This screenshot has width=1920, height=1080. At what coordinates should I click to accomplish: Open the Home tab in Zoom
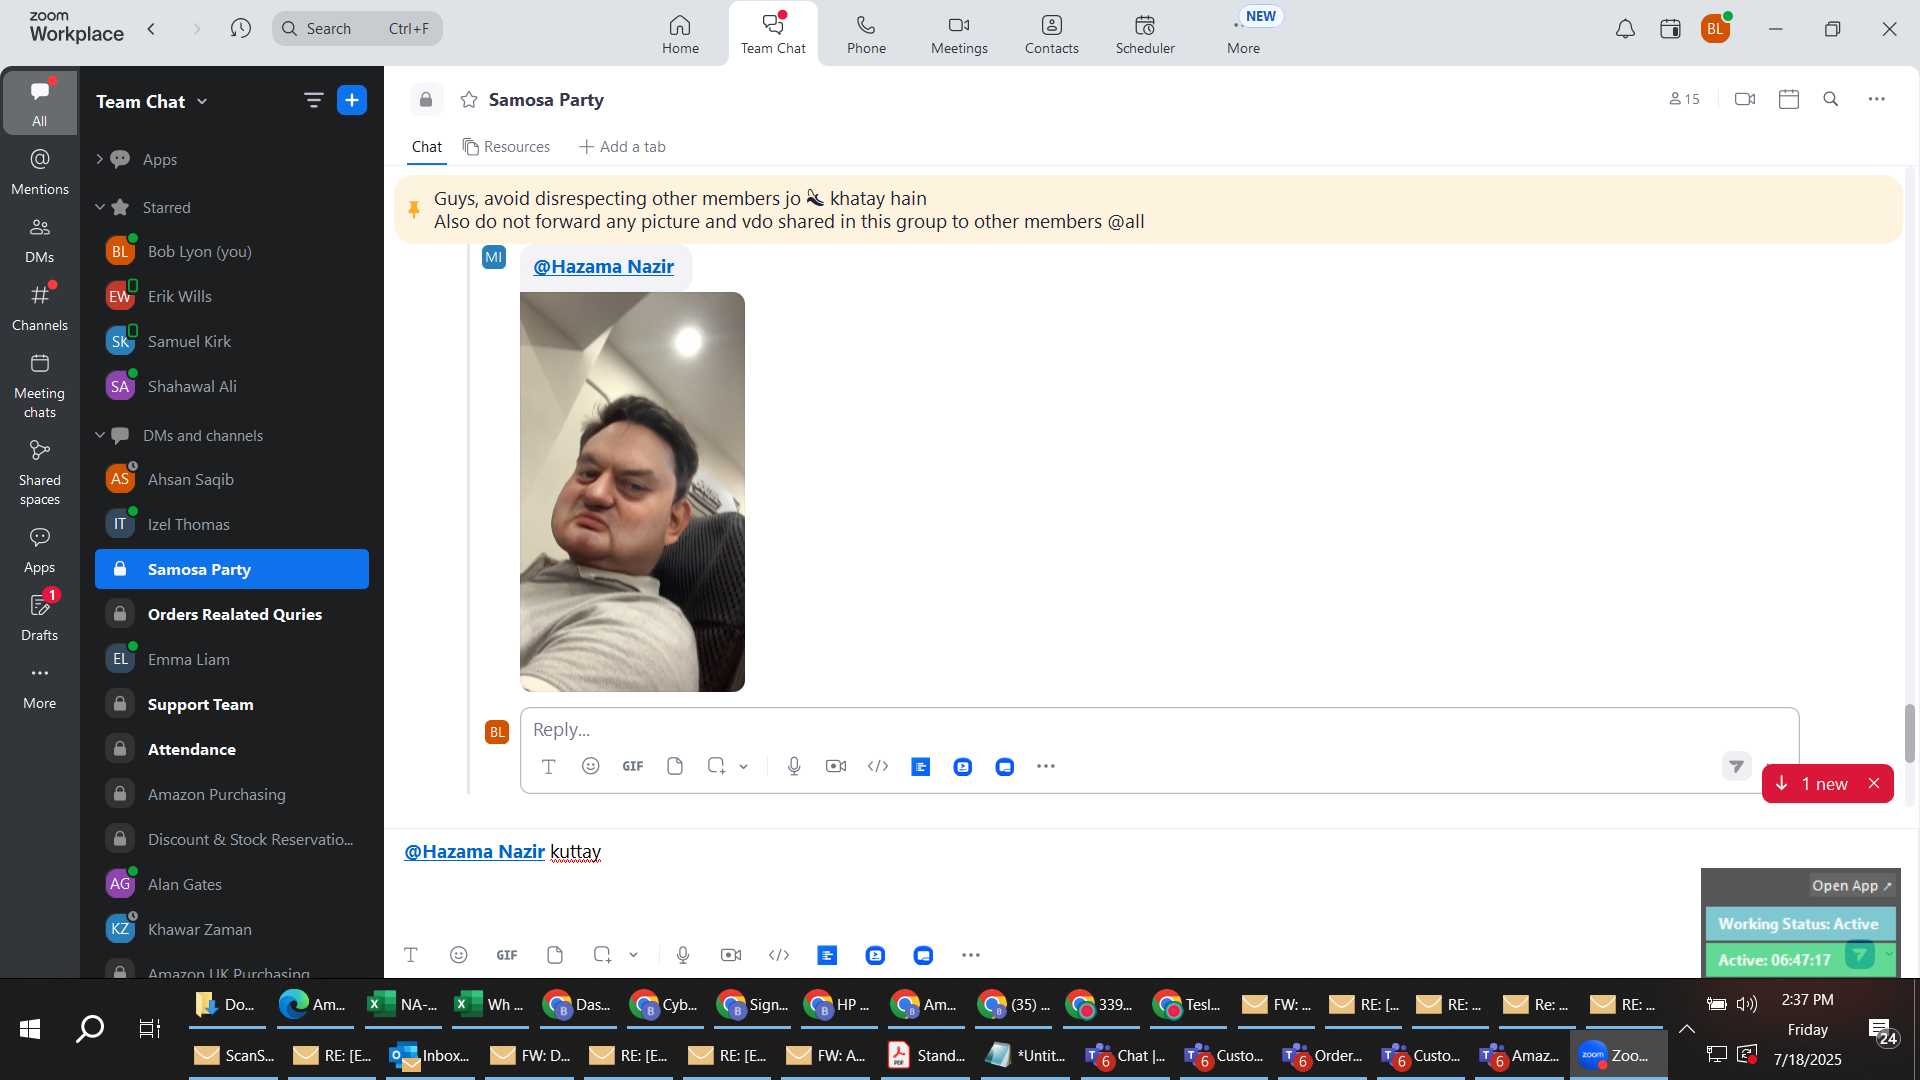680,34
